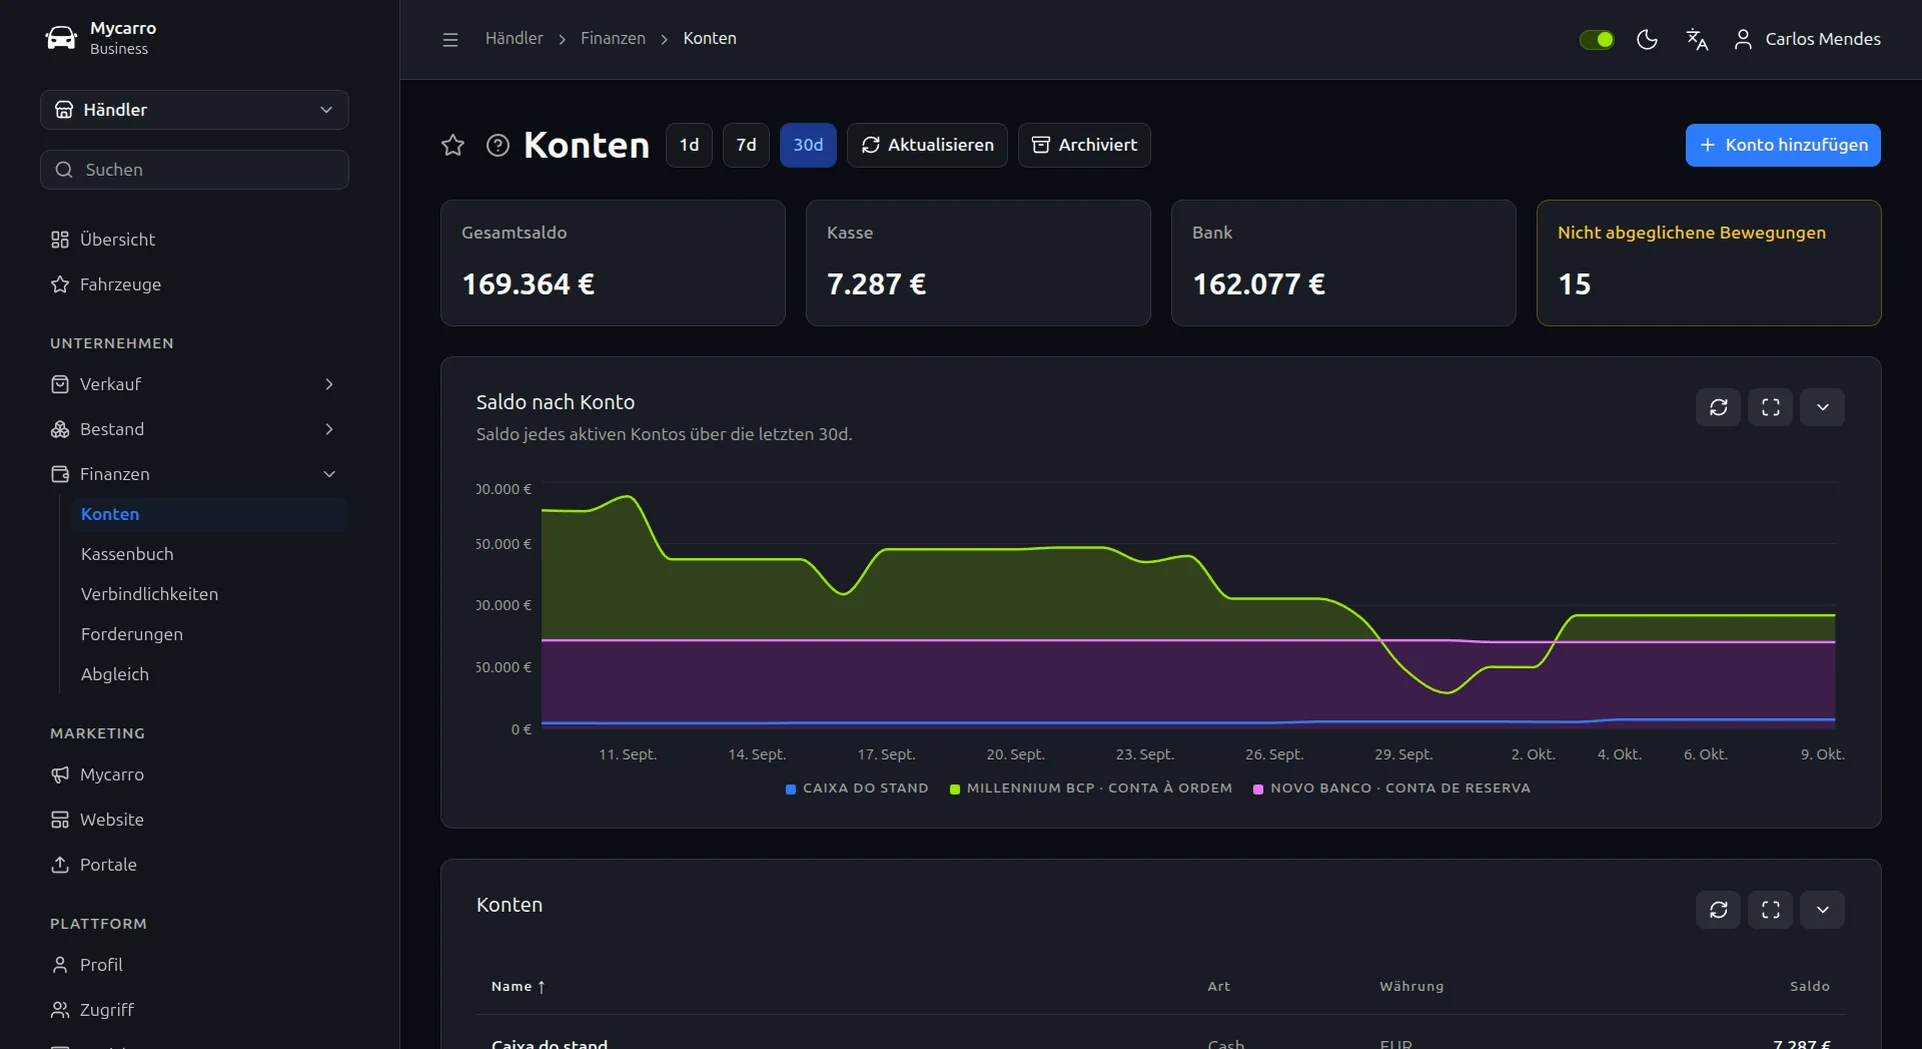Open the Archiviert accounts view
The image size is (1922, 1049).
coord(1084,145)
